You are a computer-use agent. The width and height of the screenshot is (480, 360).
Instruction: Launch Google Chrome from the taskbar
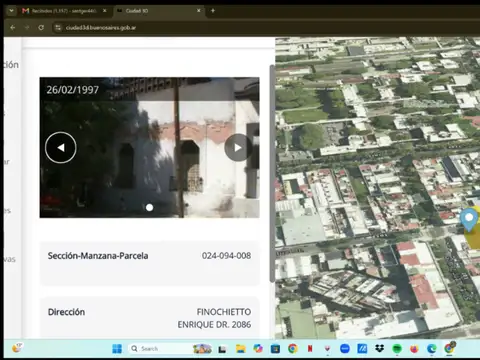tap(293, 349)
